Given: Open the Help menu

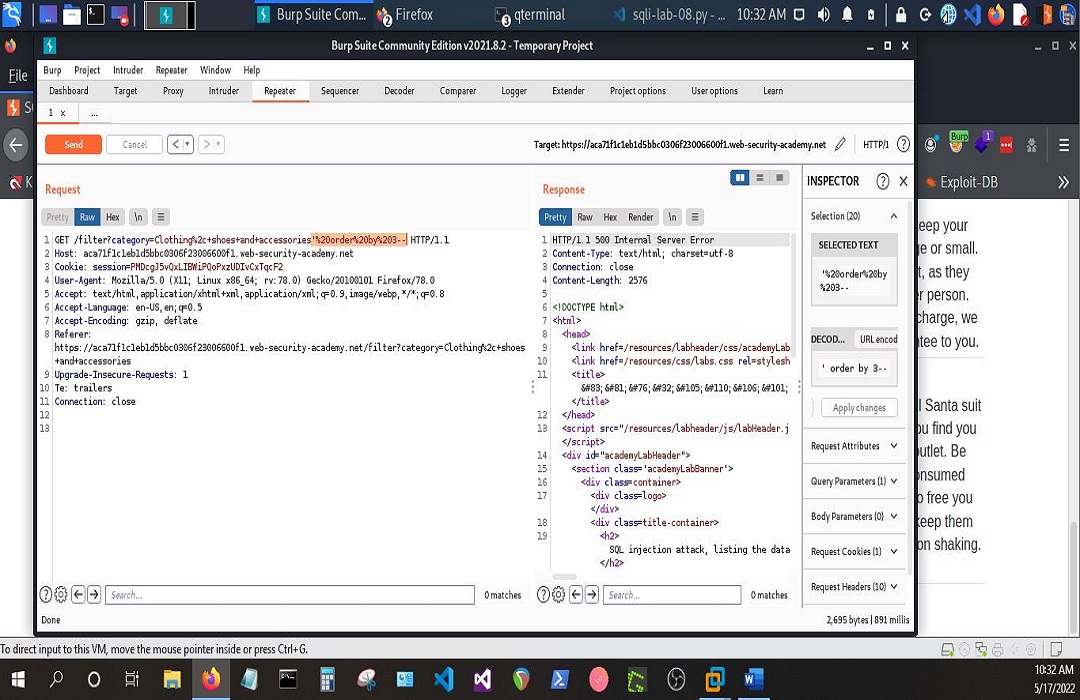Looking at the screenshot, I should 251,70.
